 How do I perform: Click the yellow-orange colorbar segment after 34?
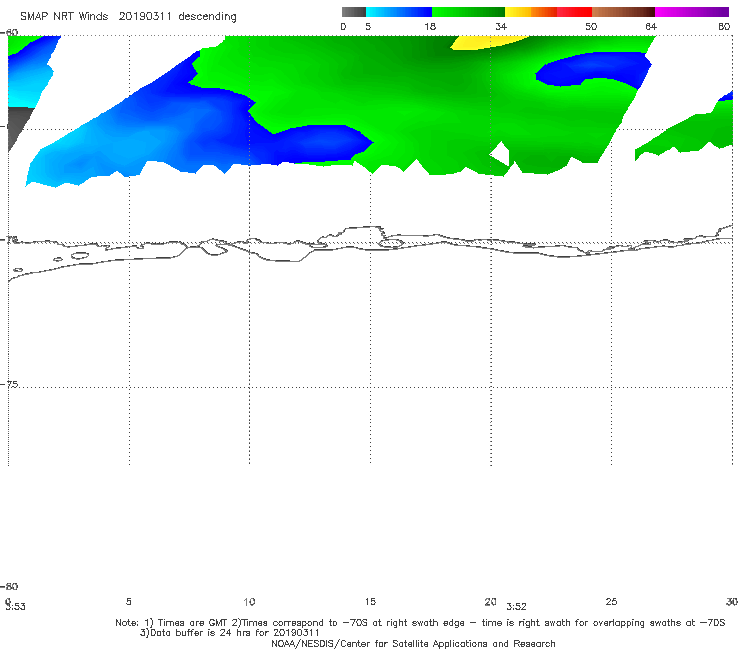(530, 12)
